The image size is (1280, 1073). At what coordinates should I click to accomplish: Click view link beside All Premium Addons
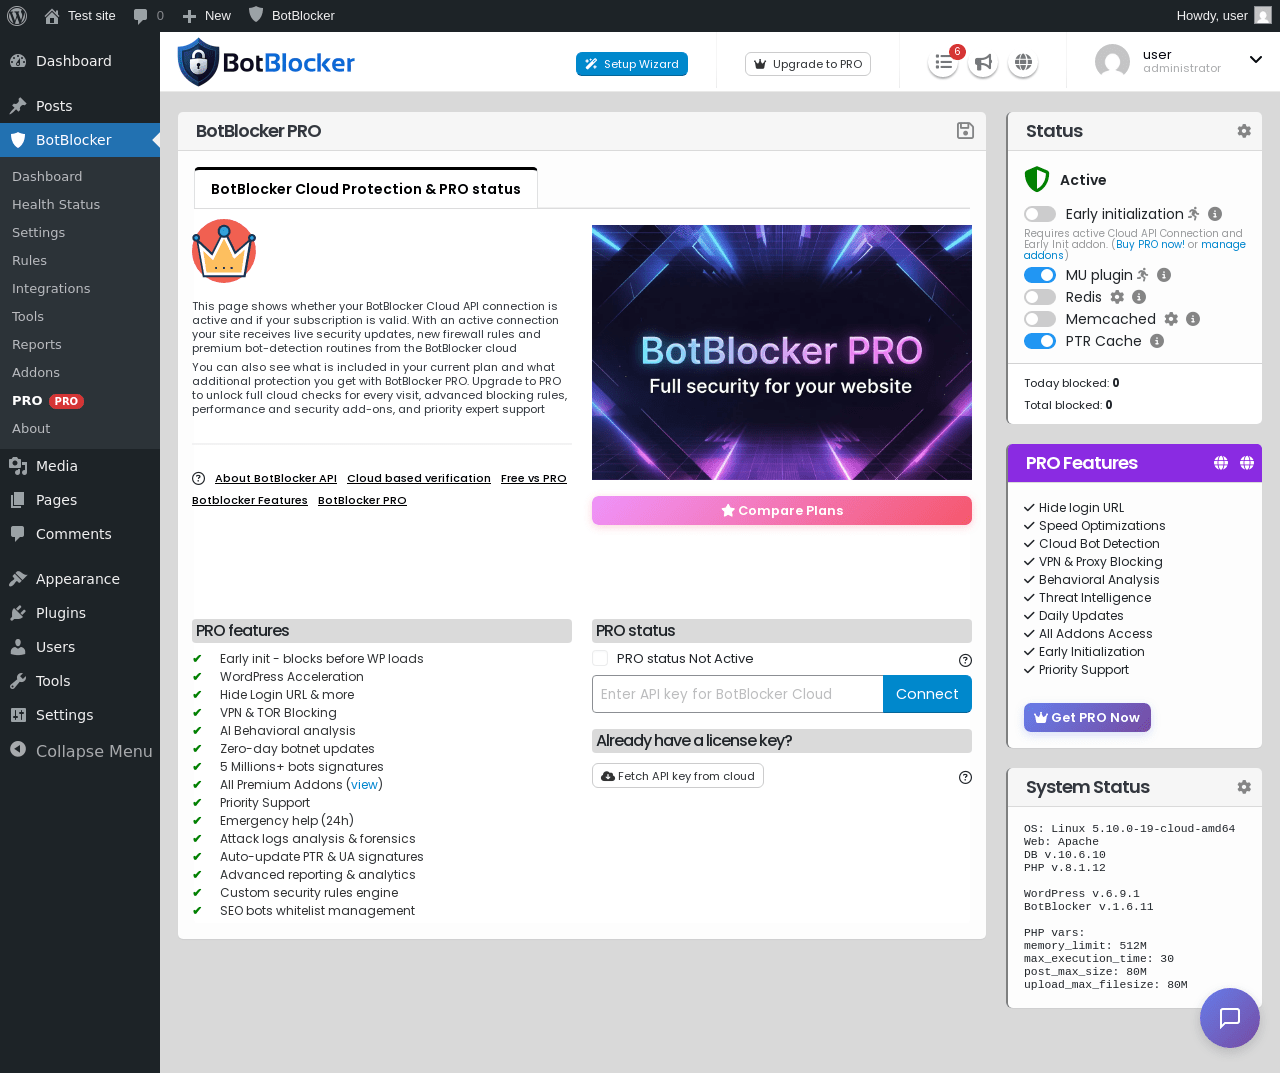pos(364,785)
